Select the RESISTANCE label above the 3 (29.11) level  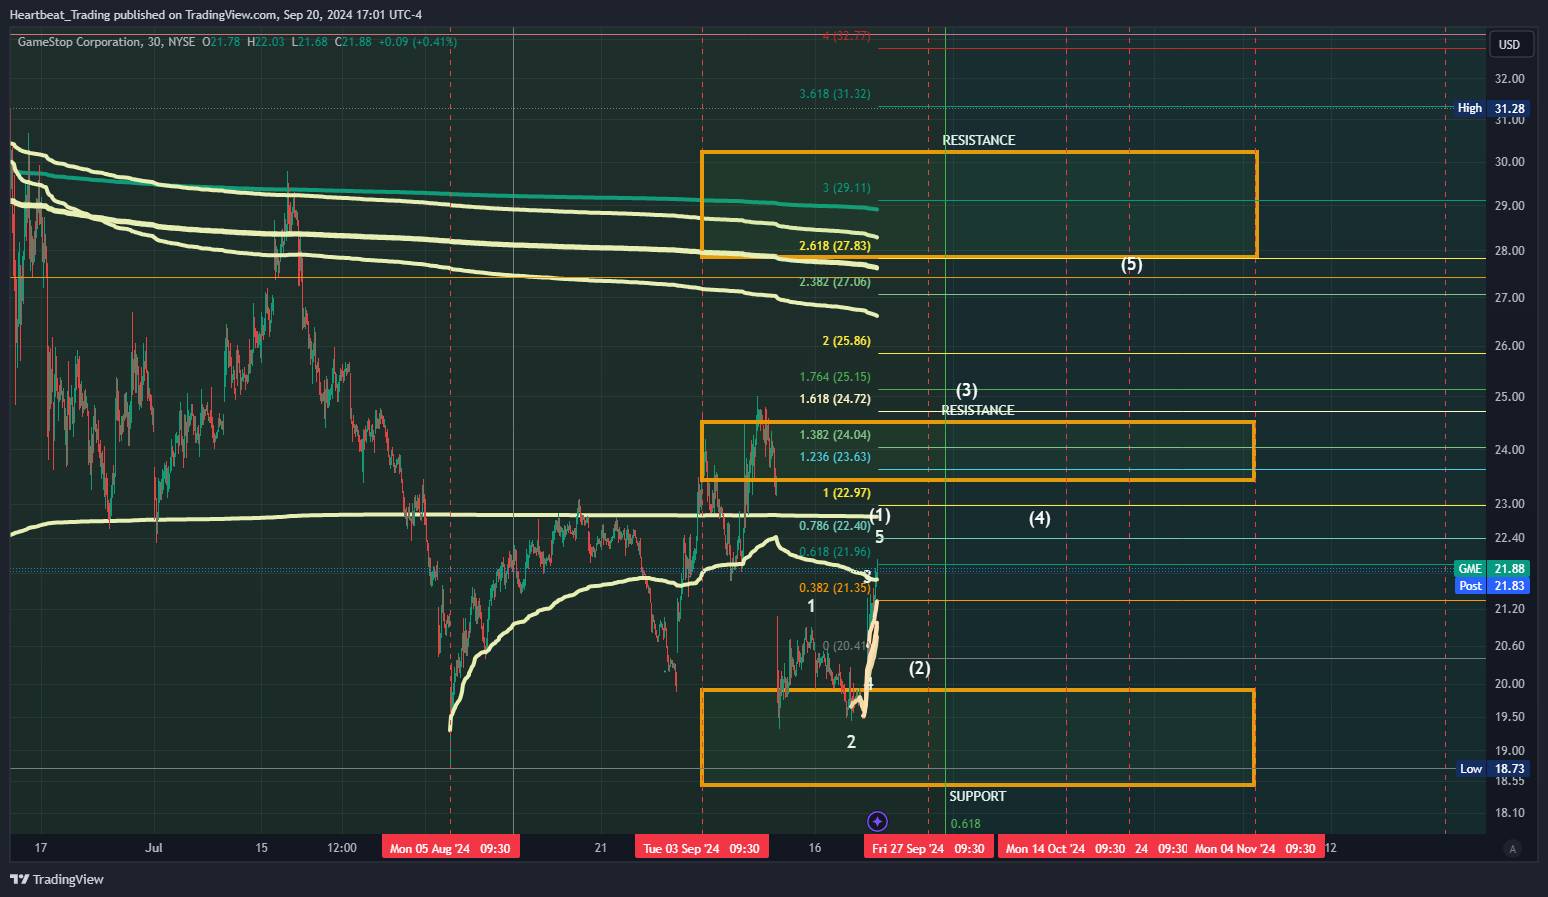click(978, 140)
